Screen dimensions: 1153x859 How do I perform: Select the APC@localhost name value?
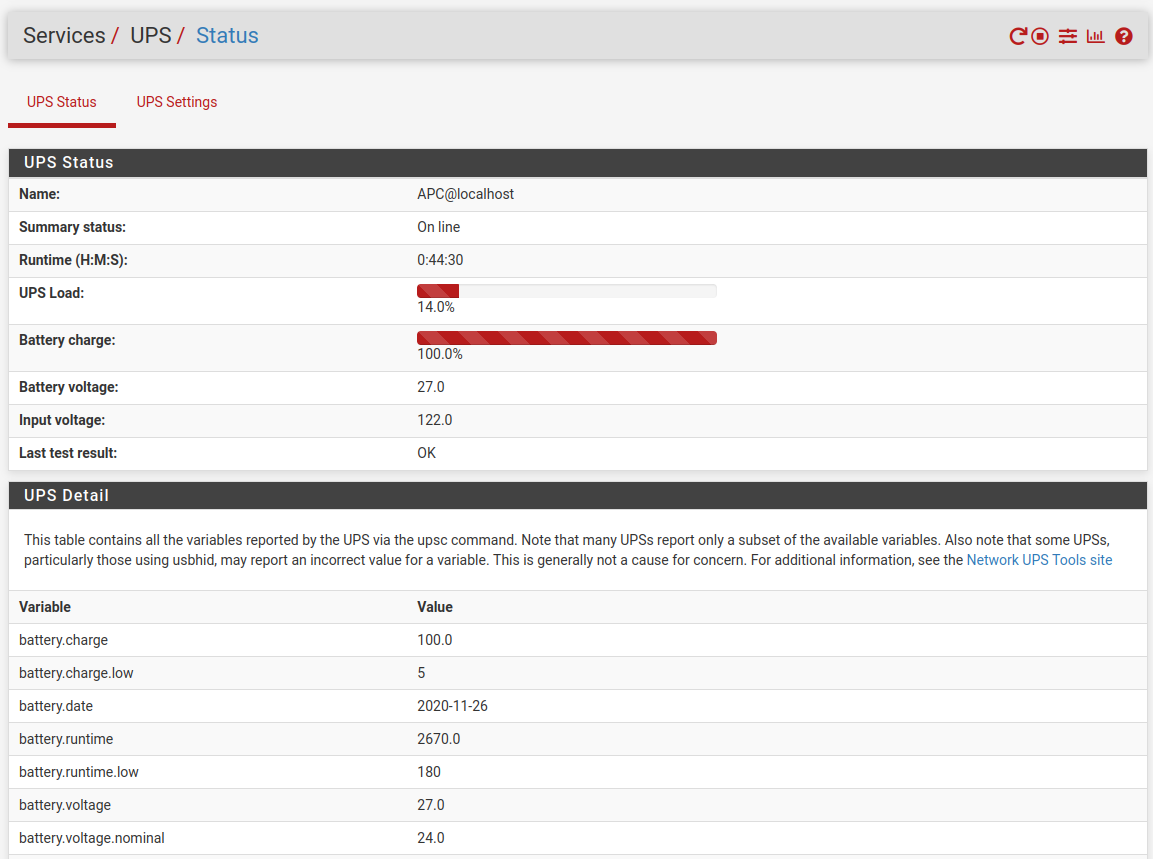[x=465, y=194]
